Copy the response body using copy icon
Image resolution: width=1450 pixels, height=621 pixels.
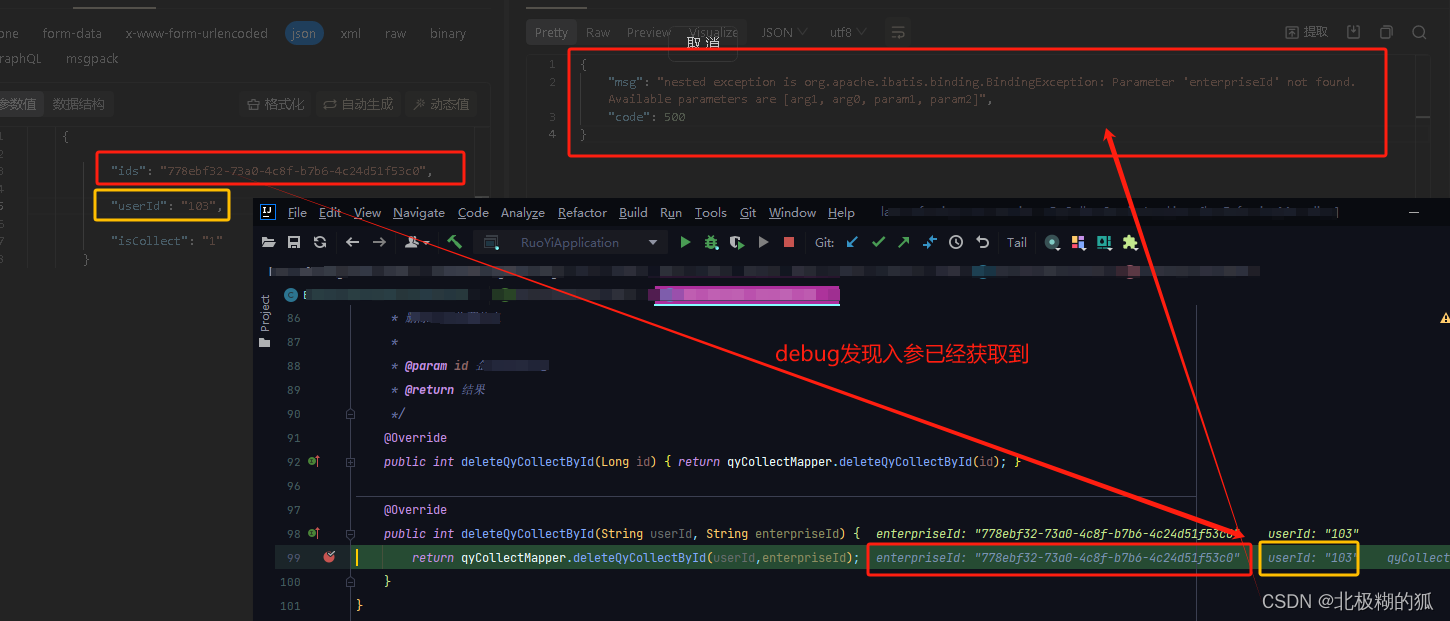coord(1386,31)
